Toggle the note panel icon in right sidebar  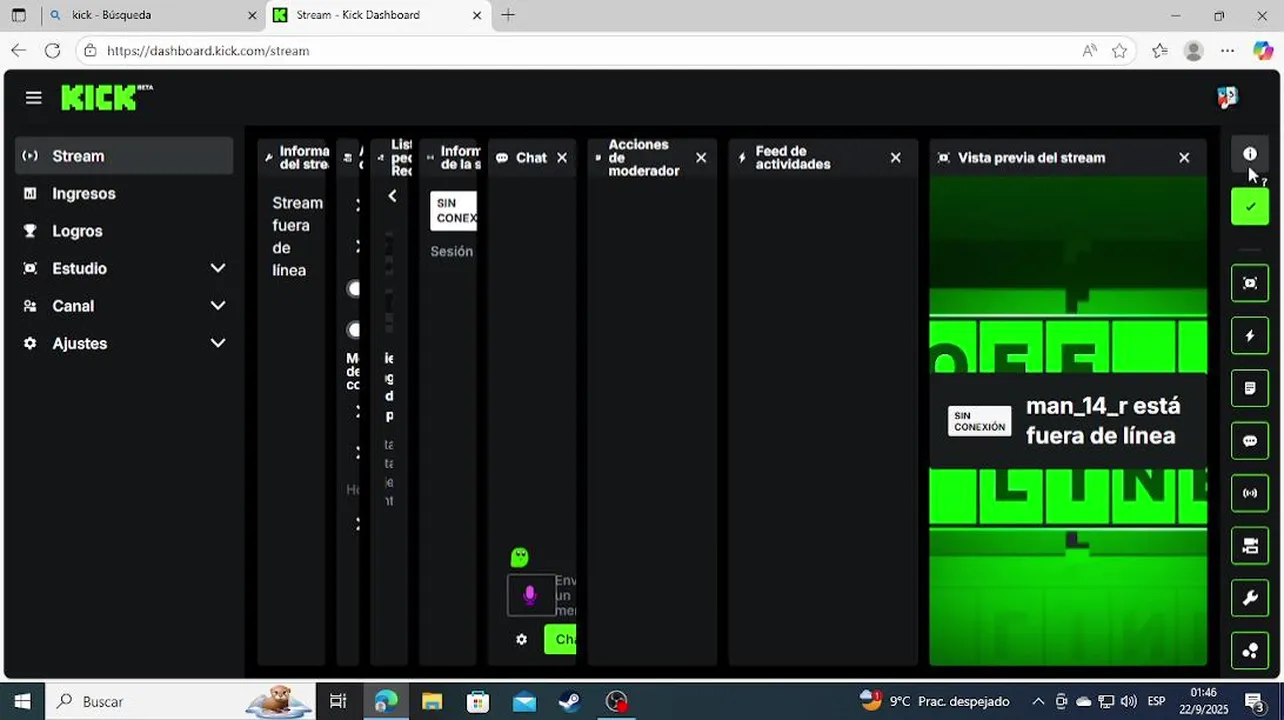[1249, 388]
